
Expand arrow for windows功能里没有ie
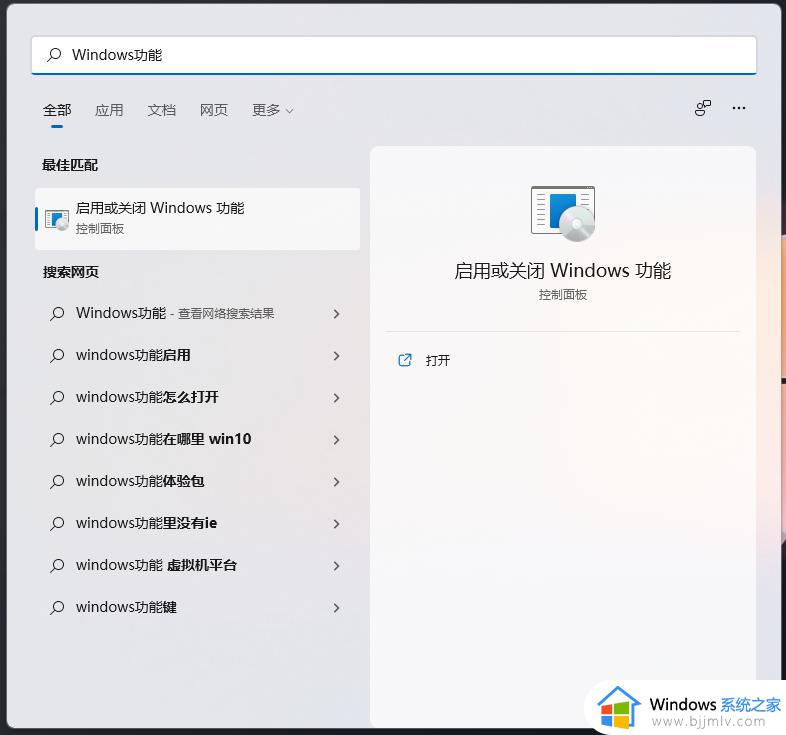336,524
